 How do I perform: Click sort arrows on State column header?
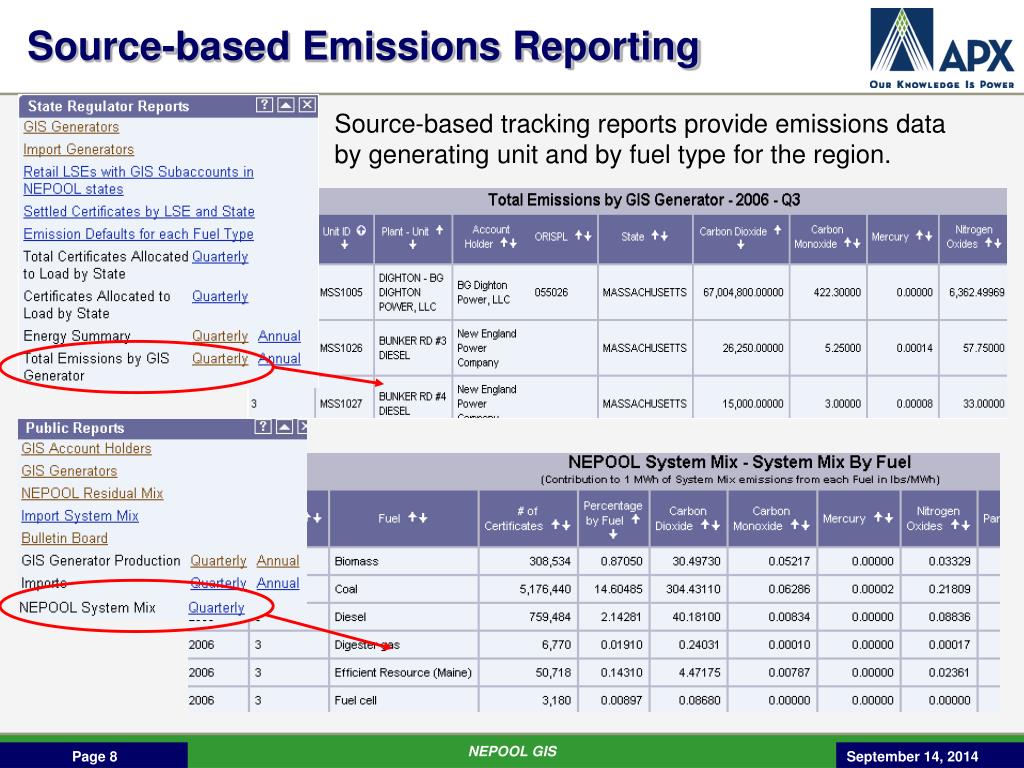(x=659, y=236)
